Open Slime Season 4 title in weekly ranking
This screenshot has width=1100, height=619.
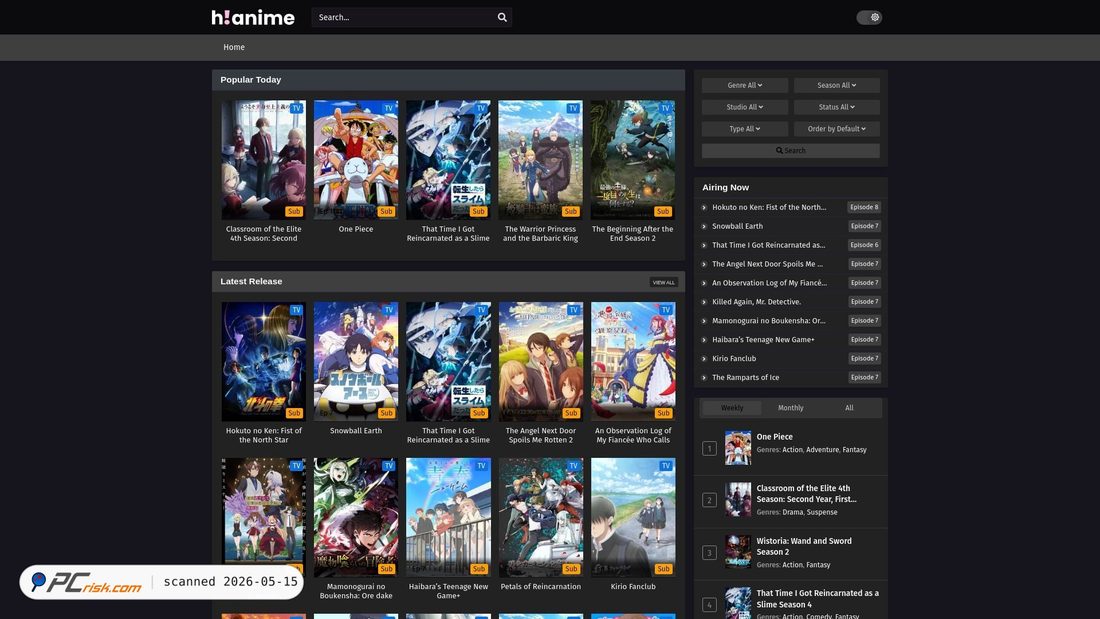pyautogui.click(x=817, y=599)
